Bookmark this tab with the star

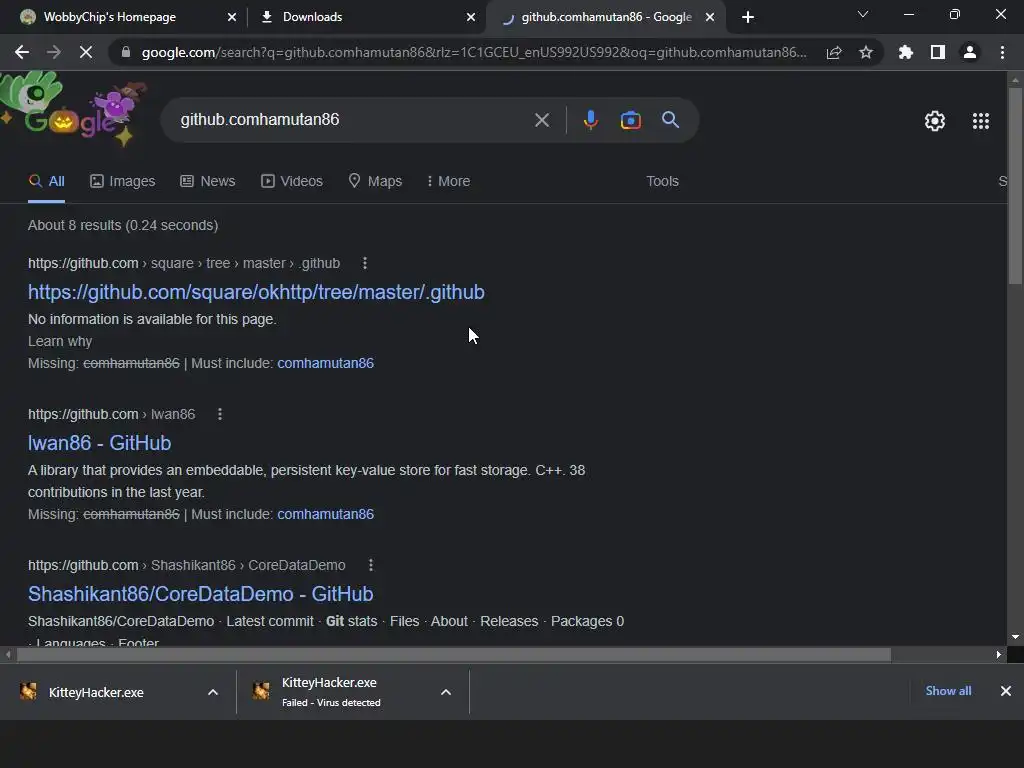point(866,52)
